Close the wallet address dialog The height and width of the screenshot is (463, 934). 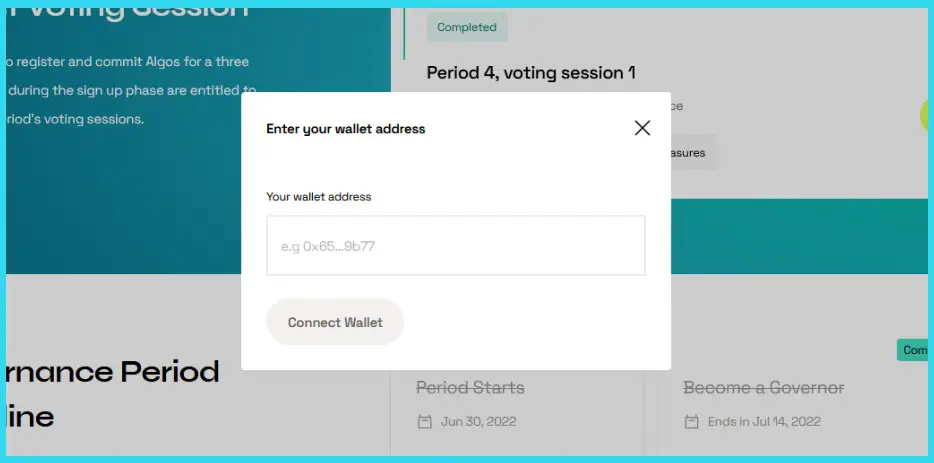tap(642, 128)
